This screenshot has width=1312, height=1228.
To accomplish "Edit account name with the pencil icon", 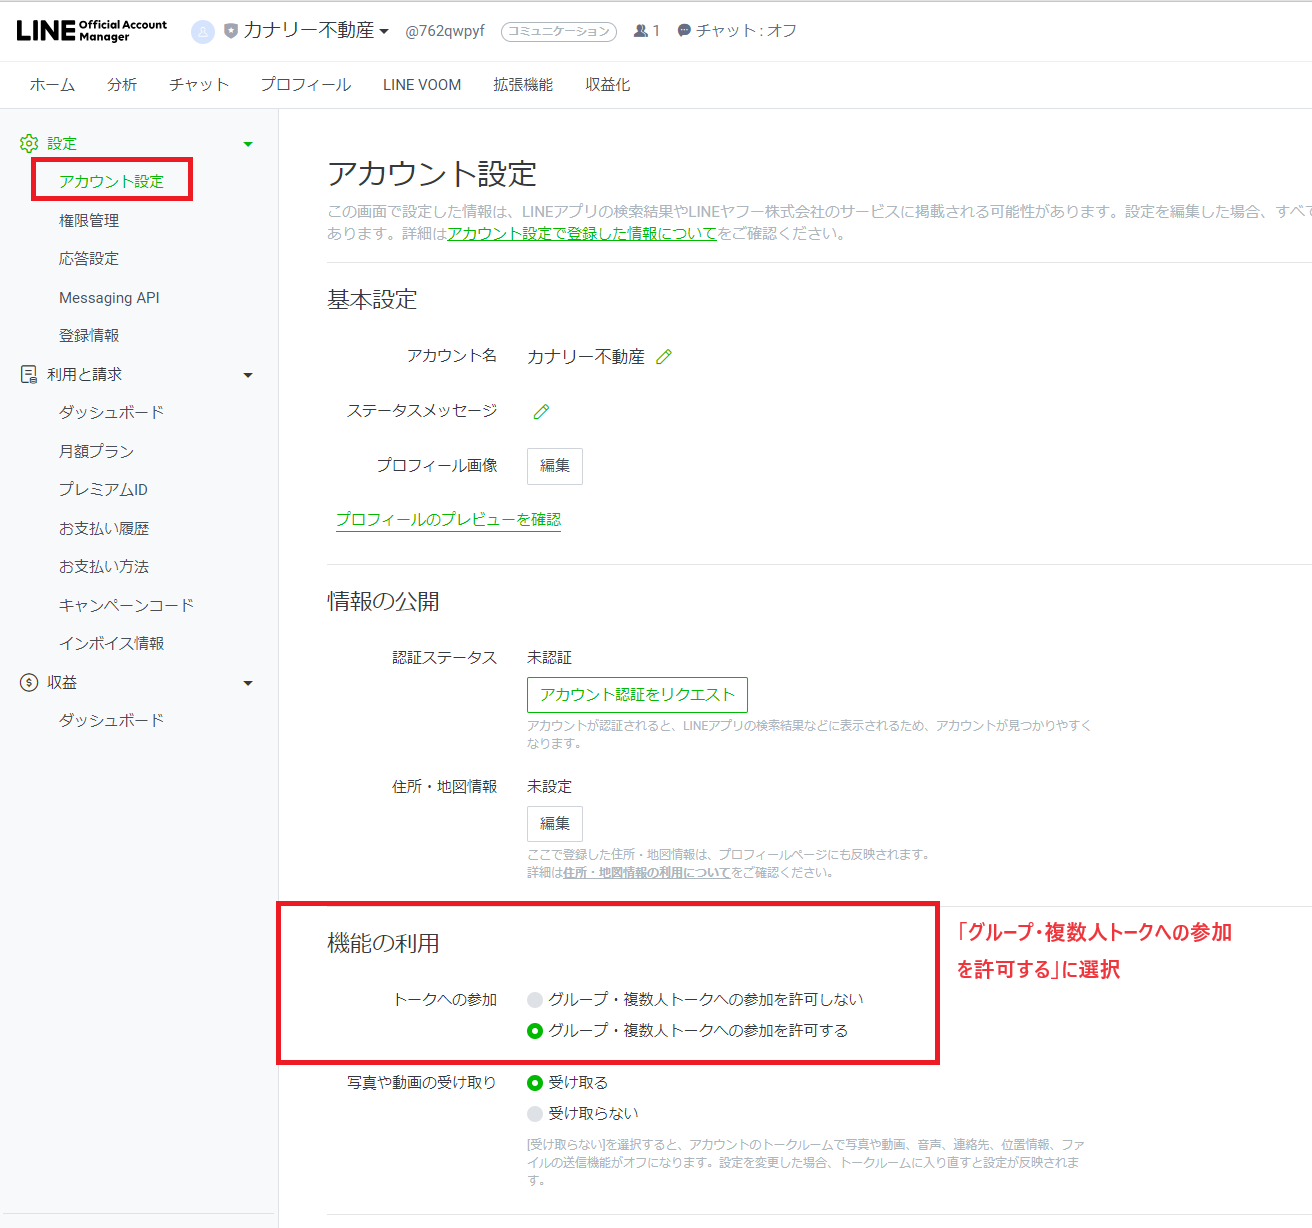I will 664,357.
